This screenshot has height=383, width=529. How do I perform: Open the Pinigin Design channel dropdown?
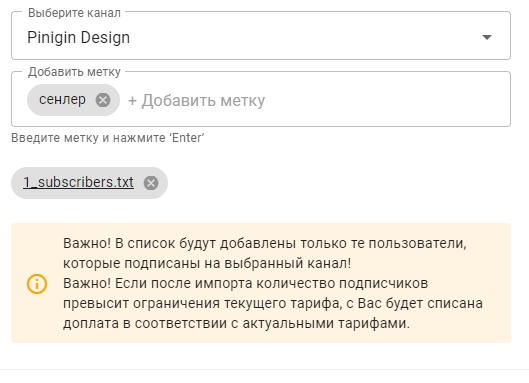point(261,36)
